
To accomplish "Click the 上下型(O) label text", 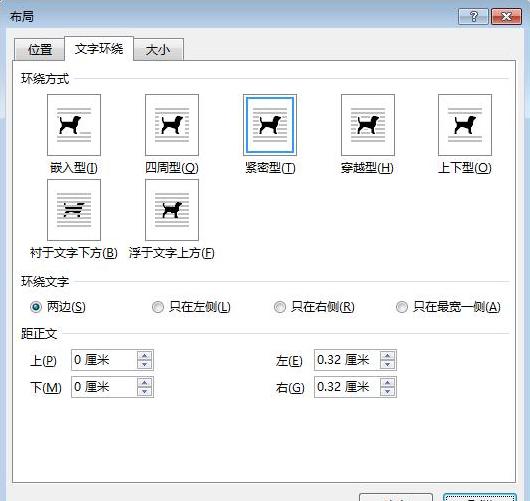I will (x=464, y=167).
